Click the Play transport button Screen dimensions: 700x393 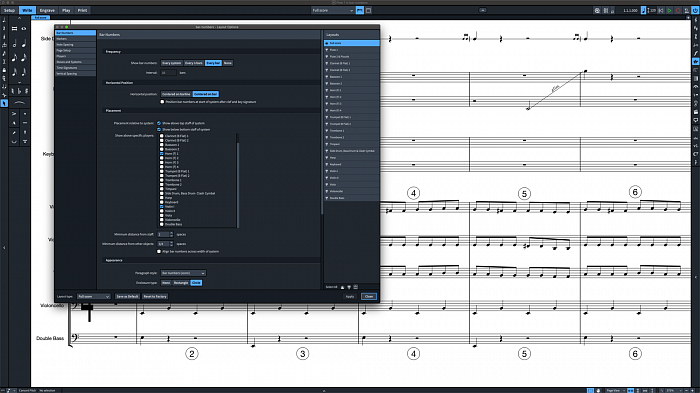[670, 10]
